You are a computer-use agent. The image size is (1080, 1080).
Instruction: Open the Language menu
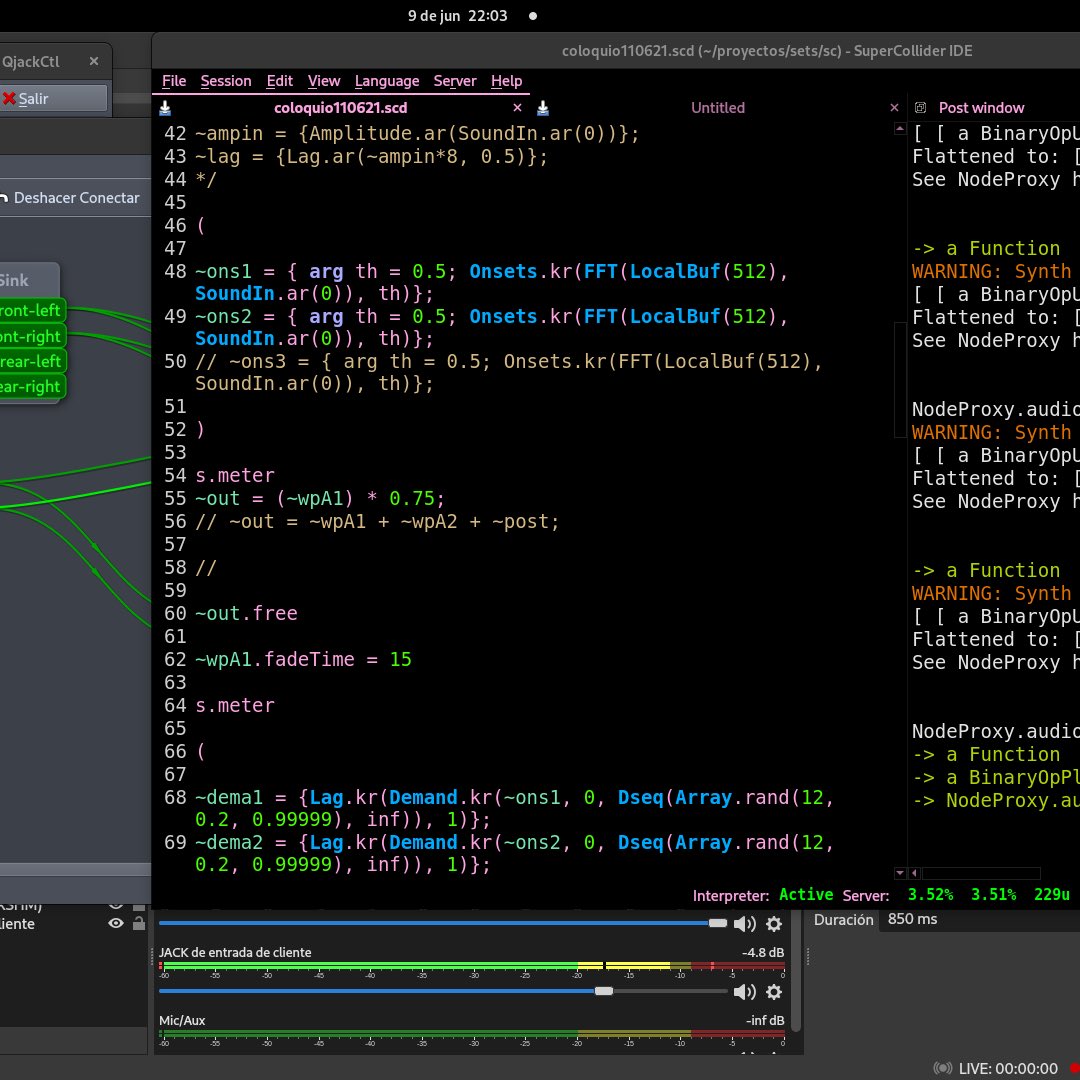(x=387, y=81)
